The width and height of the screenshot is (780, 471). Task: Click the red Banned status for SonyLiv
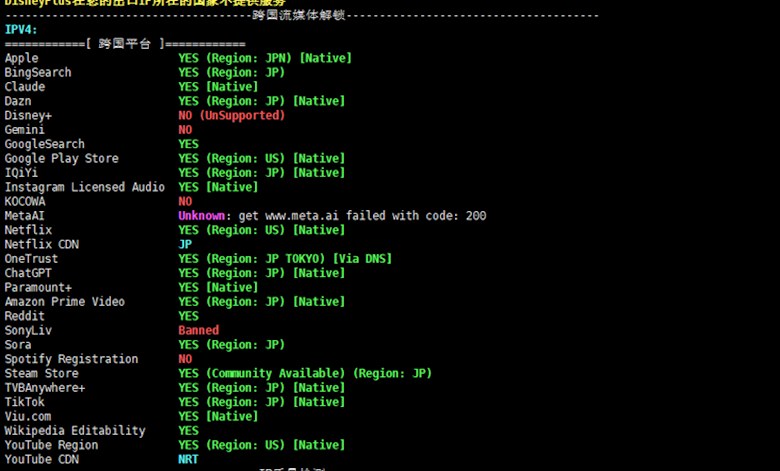198,331
